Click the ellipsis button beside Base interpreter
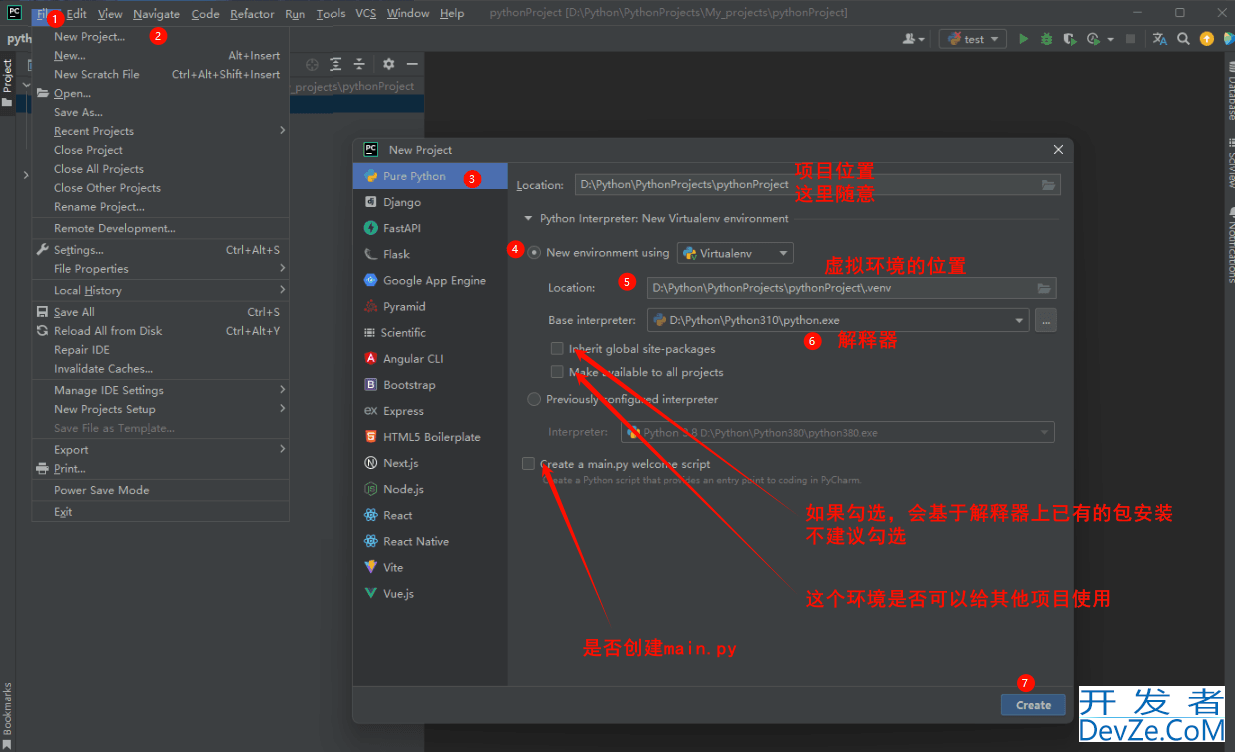The image size is (1235, 752). tap(1046, 321)
